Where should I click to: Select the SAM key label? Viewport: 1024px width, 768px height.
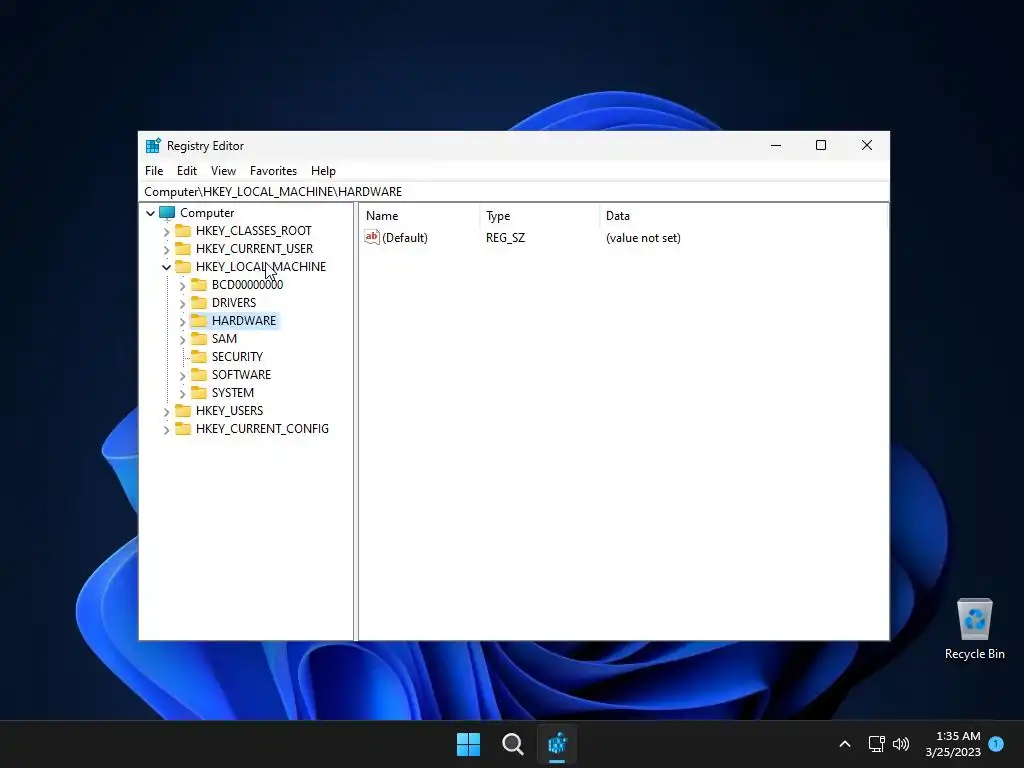coord(224,338)
